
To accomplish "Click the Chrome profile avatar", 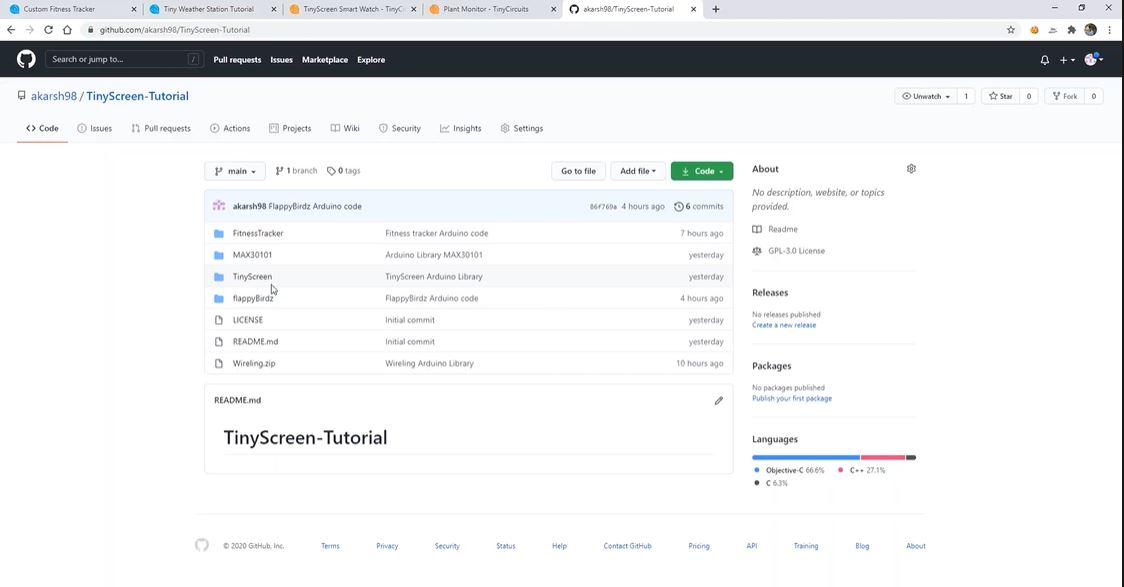I will point(1090,29).
